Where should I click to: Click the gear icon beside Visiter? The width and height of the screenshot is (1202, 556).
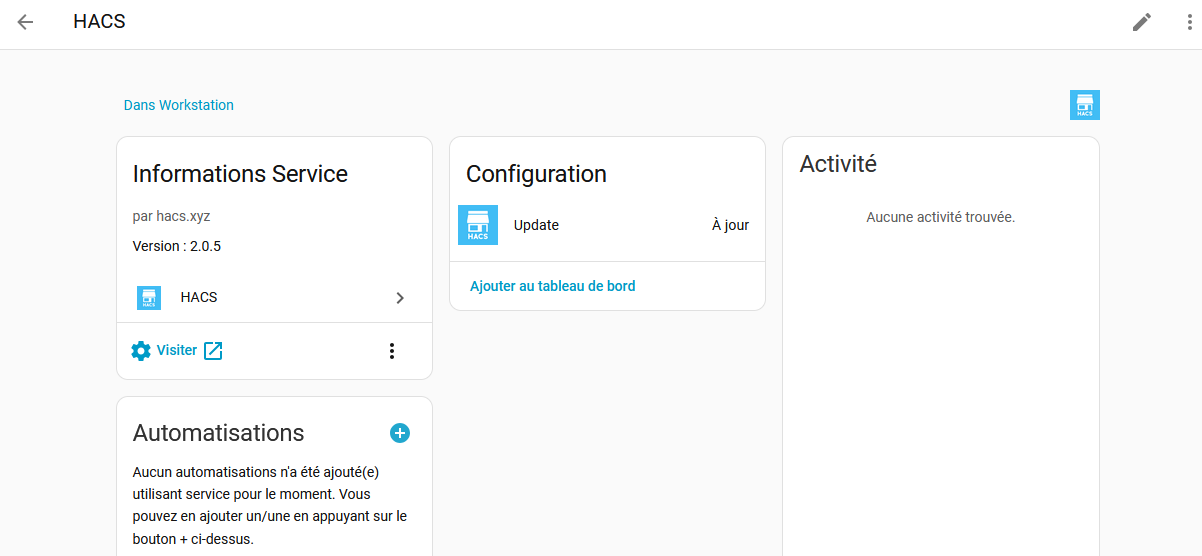tap(141, 351)
